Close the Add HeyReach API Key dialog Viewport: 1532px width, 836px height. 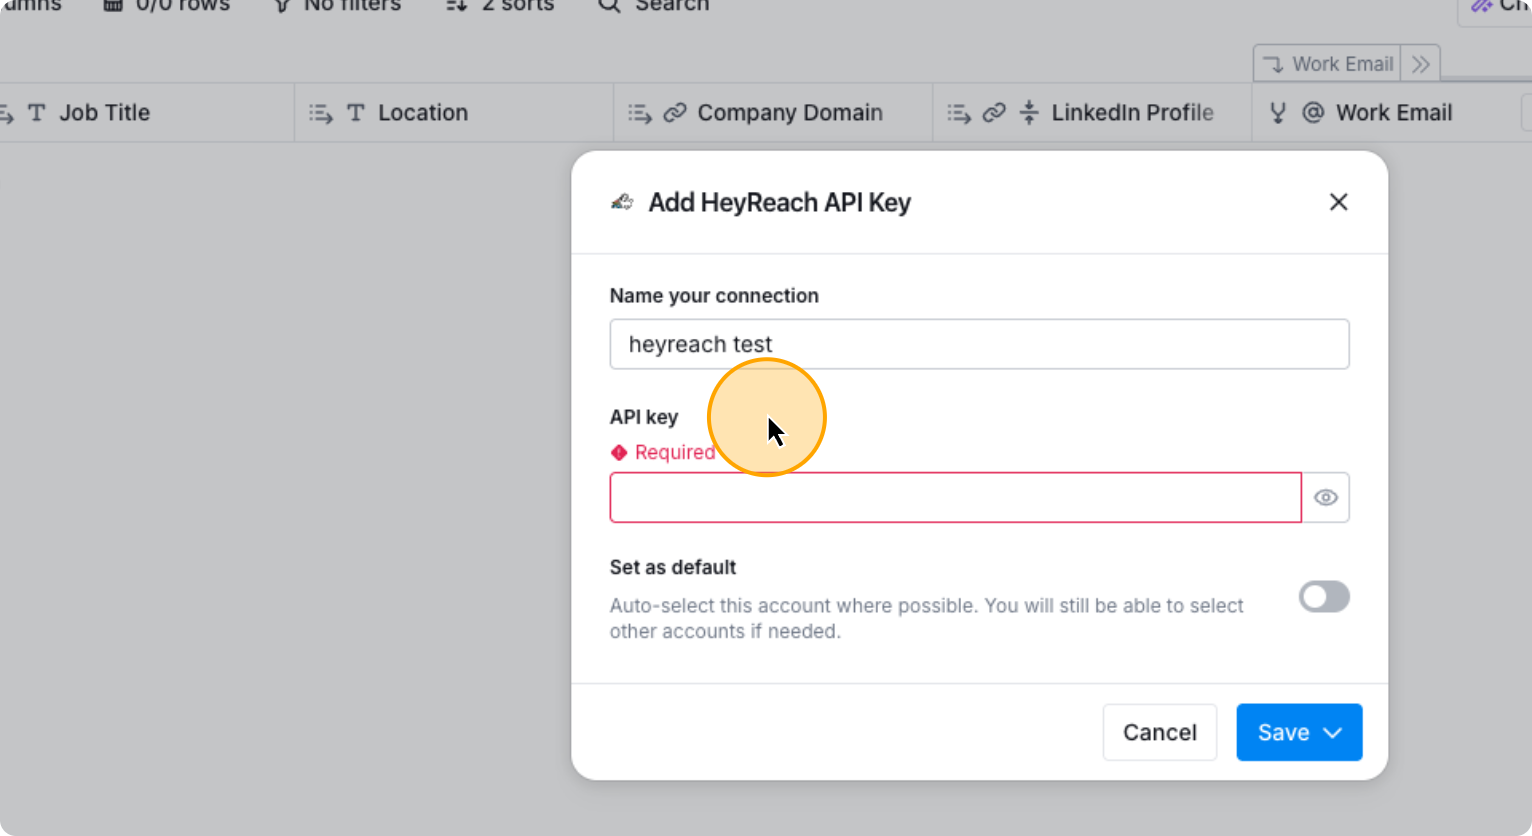(1338, 202)
